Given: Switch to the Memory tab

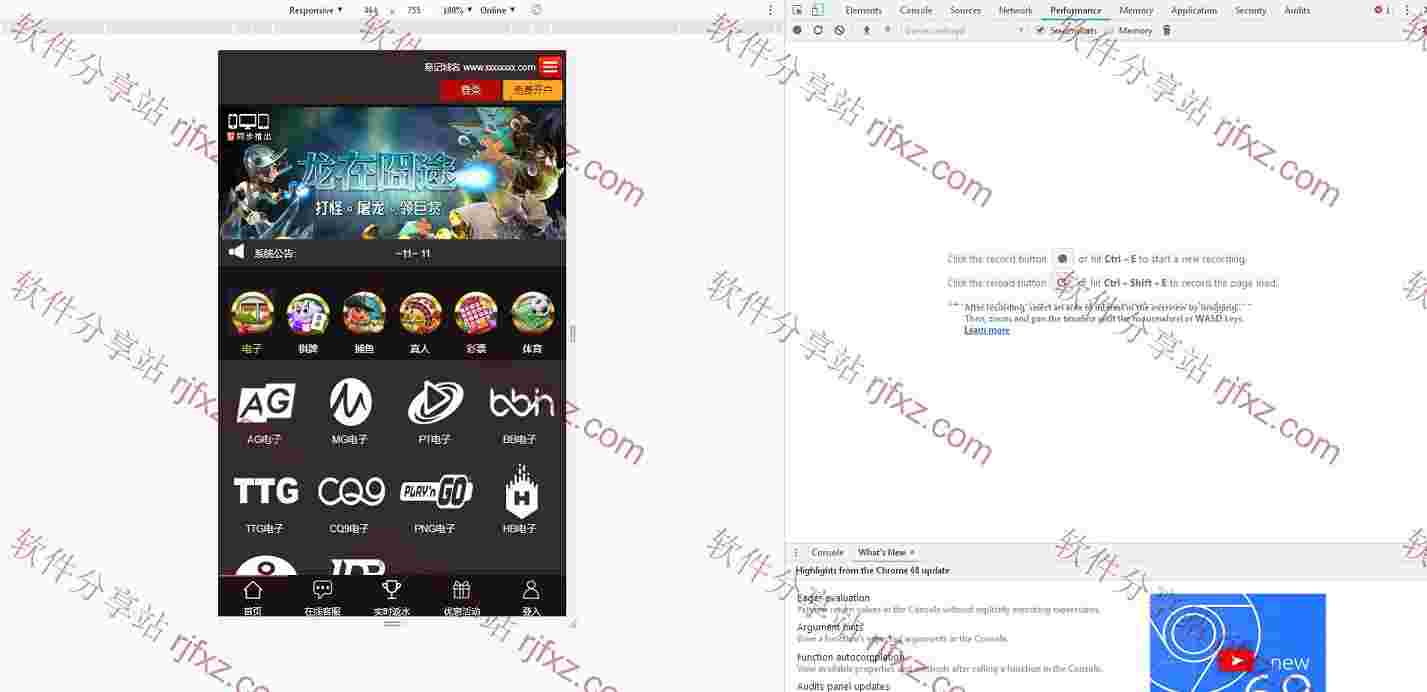Looking at the screenshot, I should click(x=1136, y=10).
